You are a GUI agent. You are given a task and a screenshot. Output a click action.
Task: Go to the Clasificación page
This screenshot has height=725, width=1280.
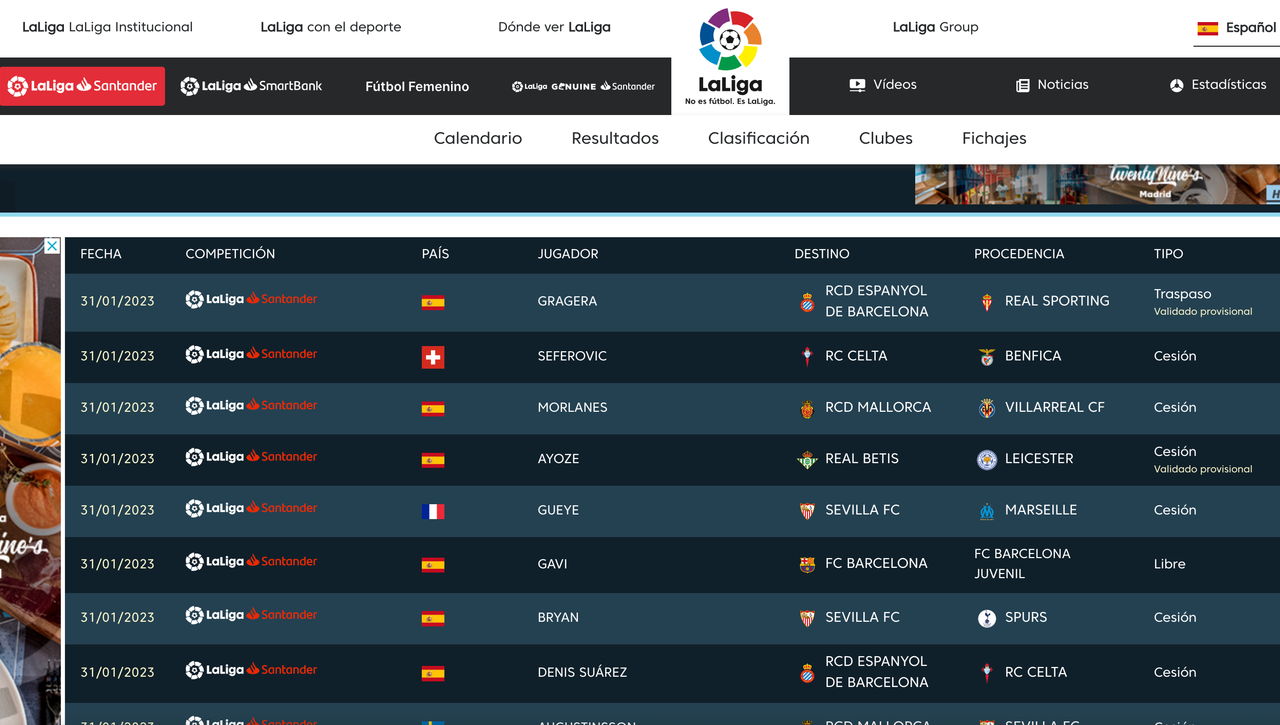click(x=758, y=138)
